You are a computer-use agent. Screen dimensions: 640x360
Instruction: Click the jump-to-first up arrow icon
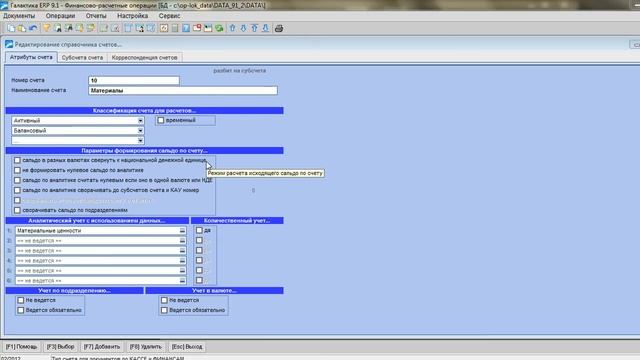click(x=254, y=28)
